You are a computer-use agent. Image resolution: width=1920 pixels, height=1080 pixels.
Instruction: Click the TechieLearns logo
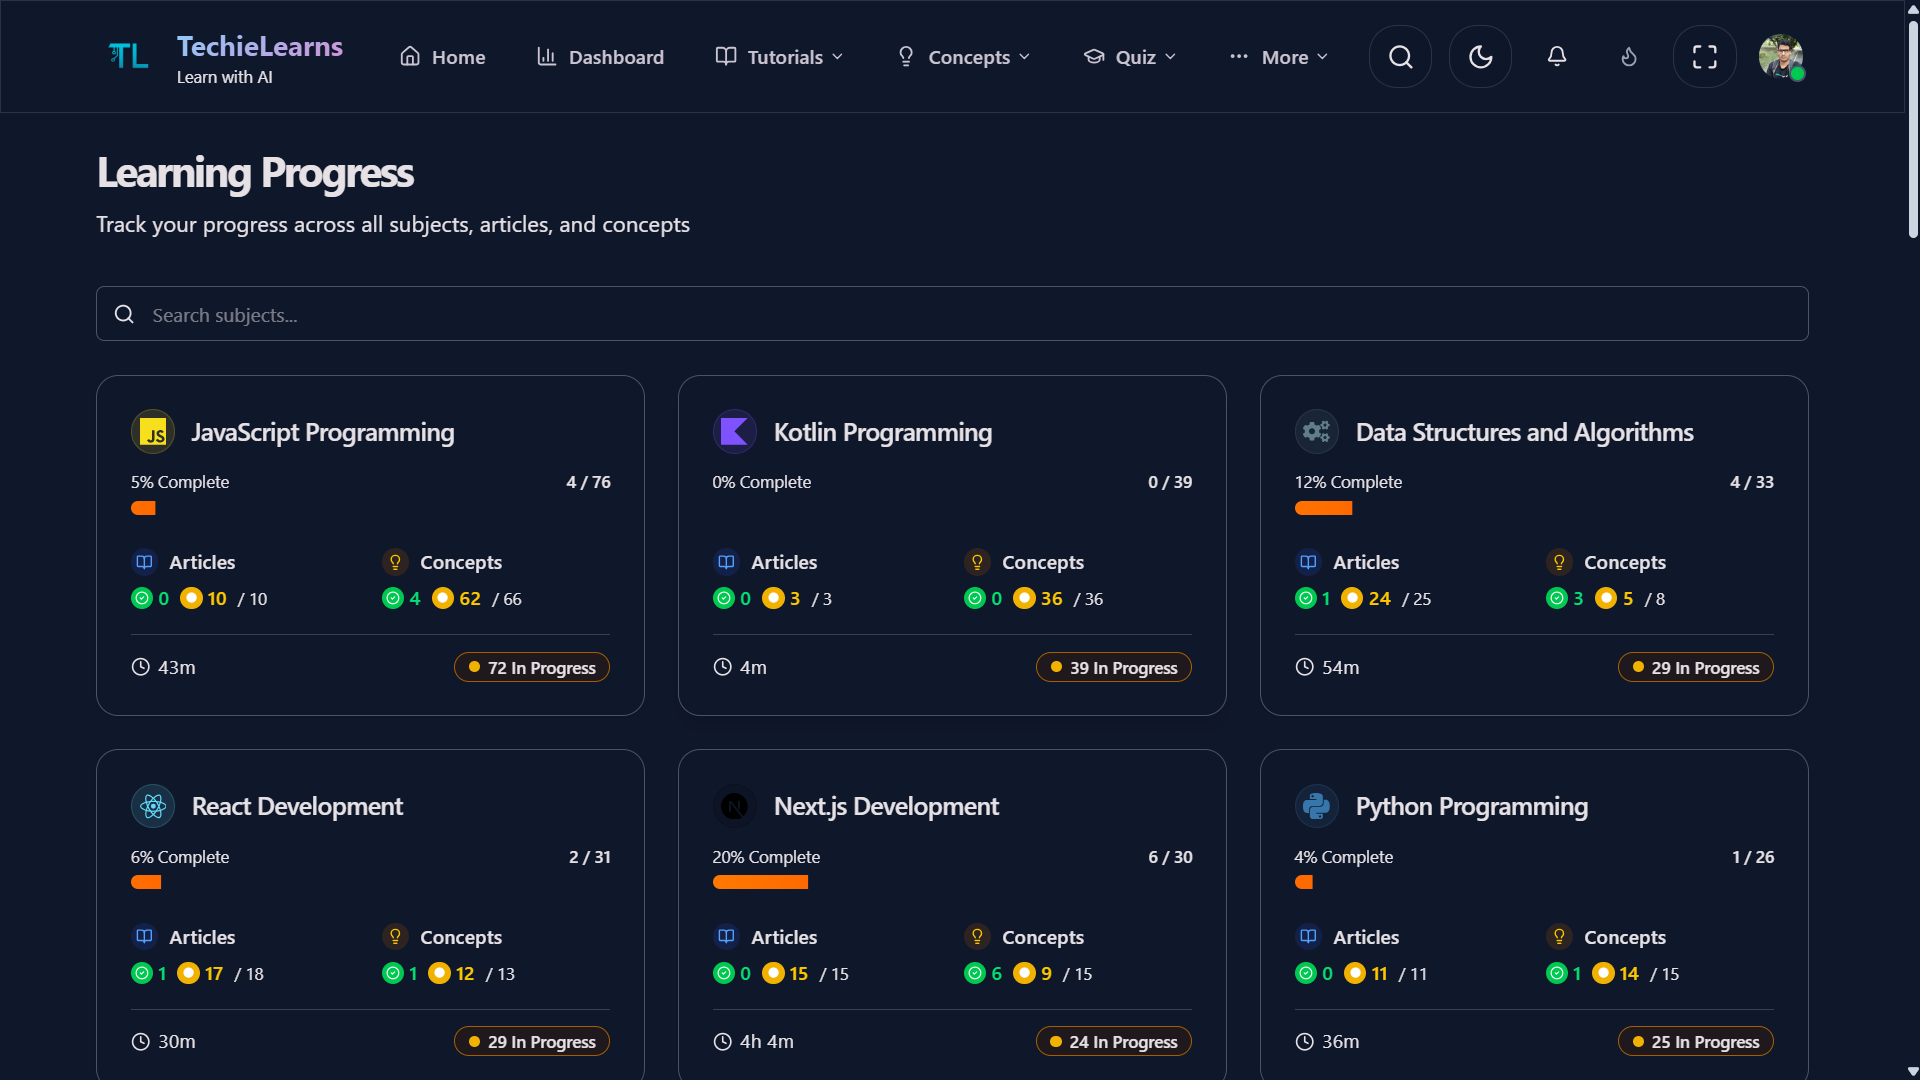pyautogui.click(x=128, y=56)
